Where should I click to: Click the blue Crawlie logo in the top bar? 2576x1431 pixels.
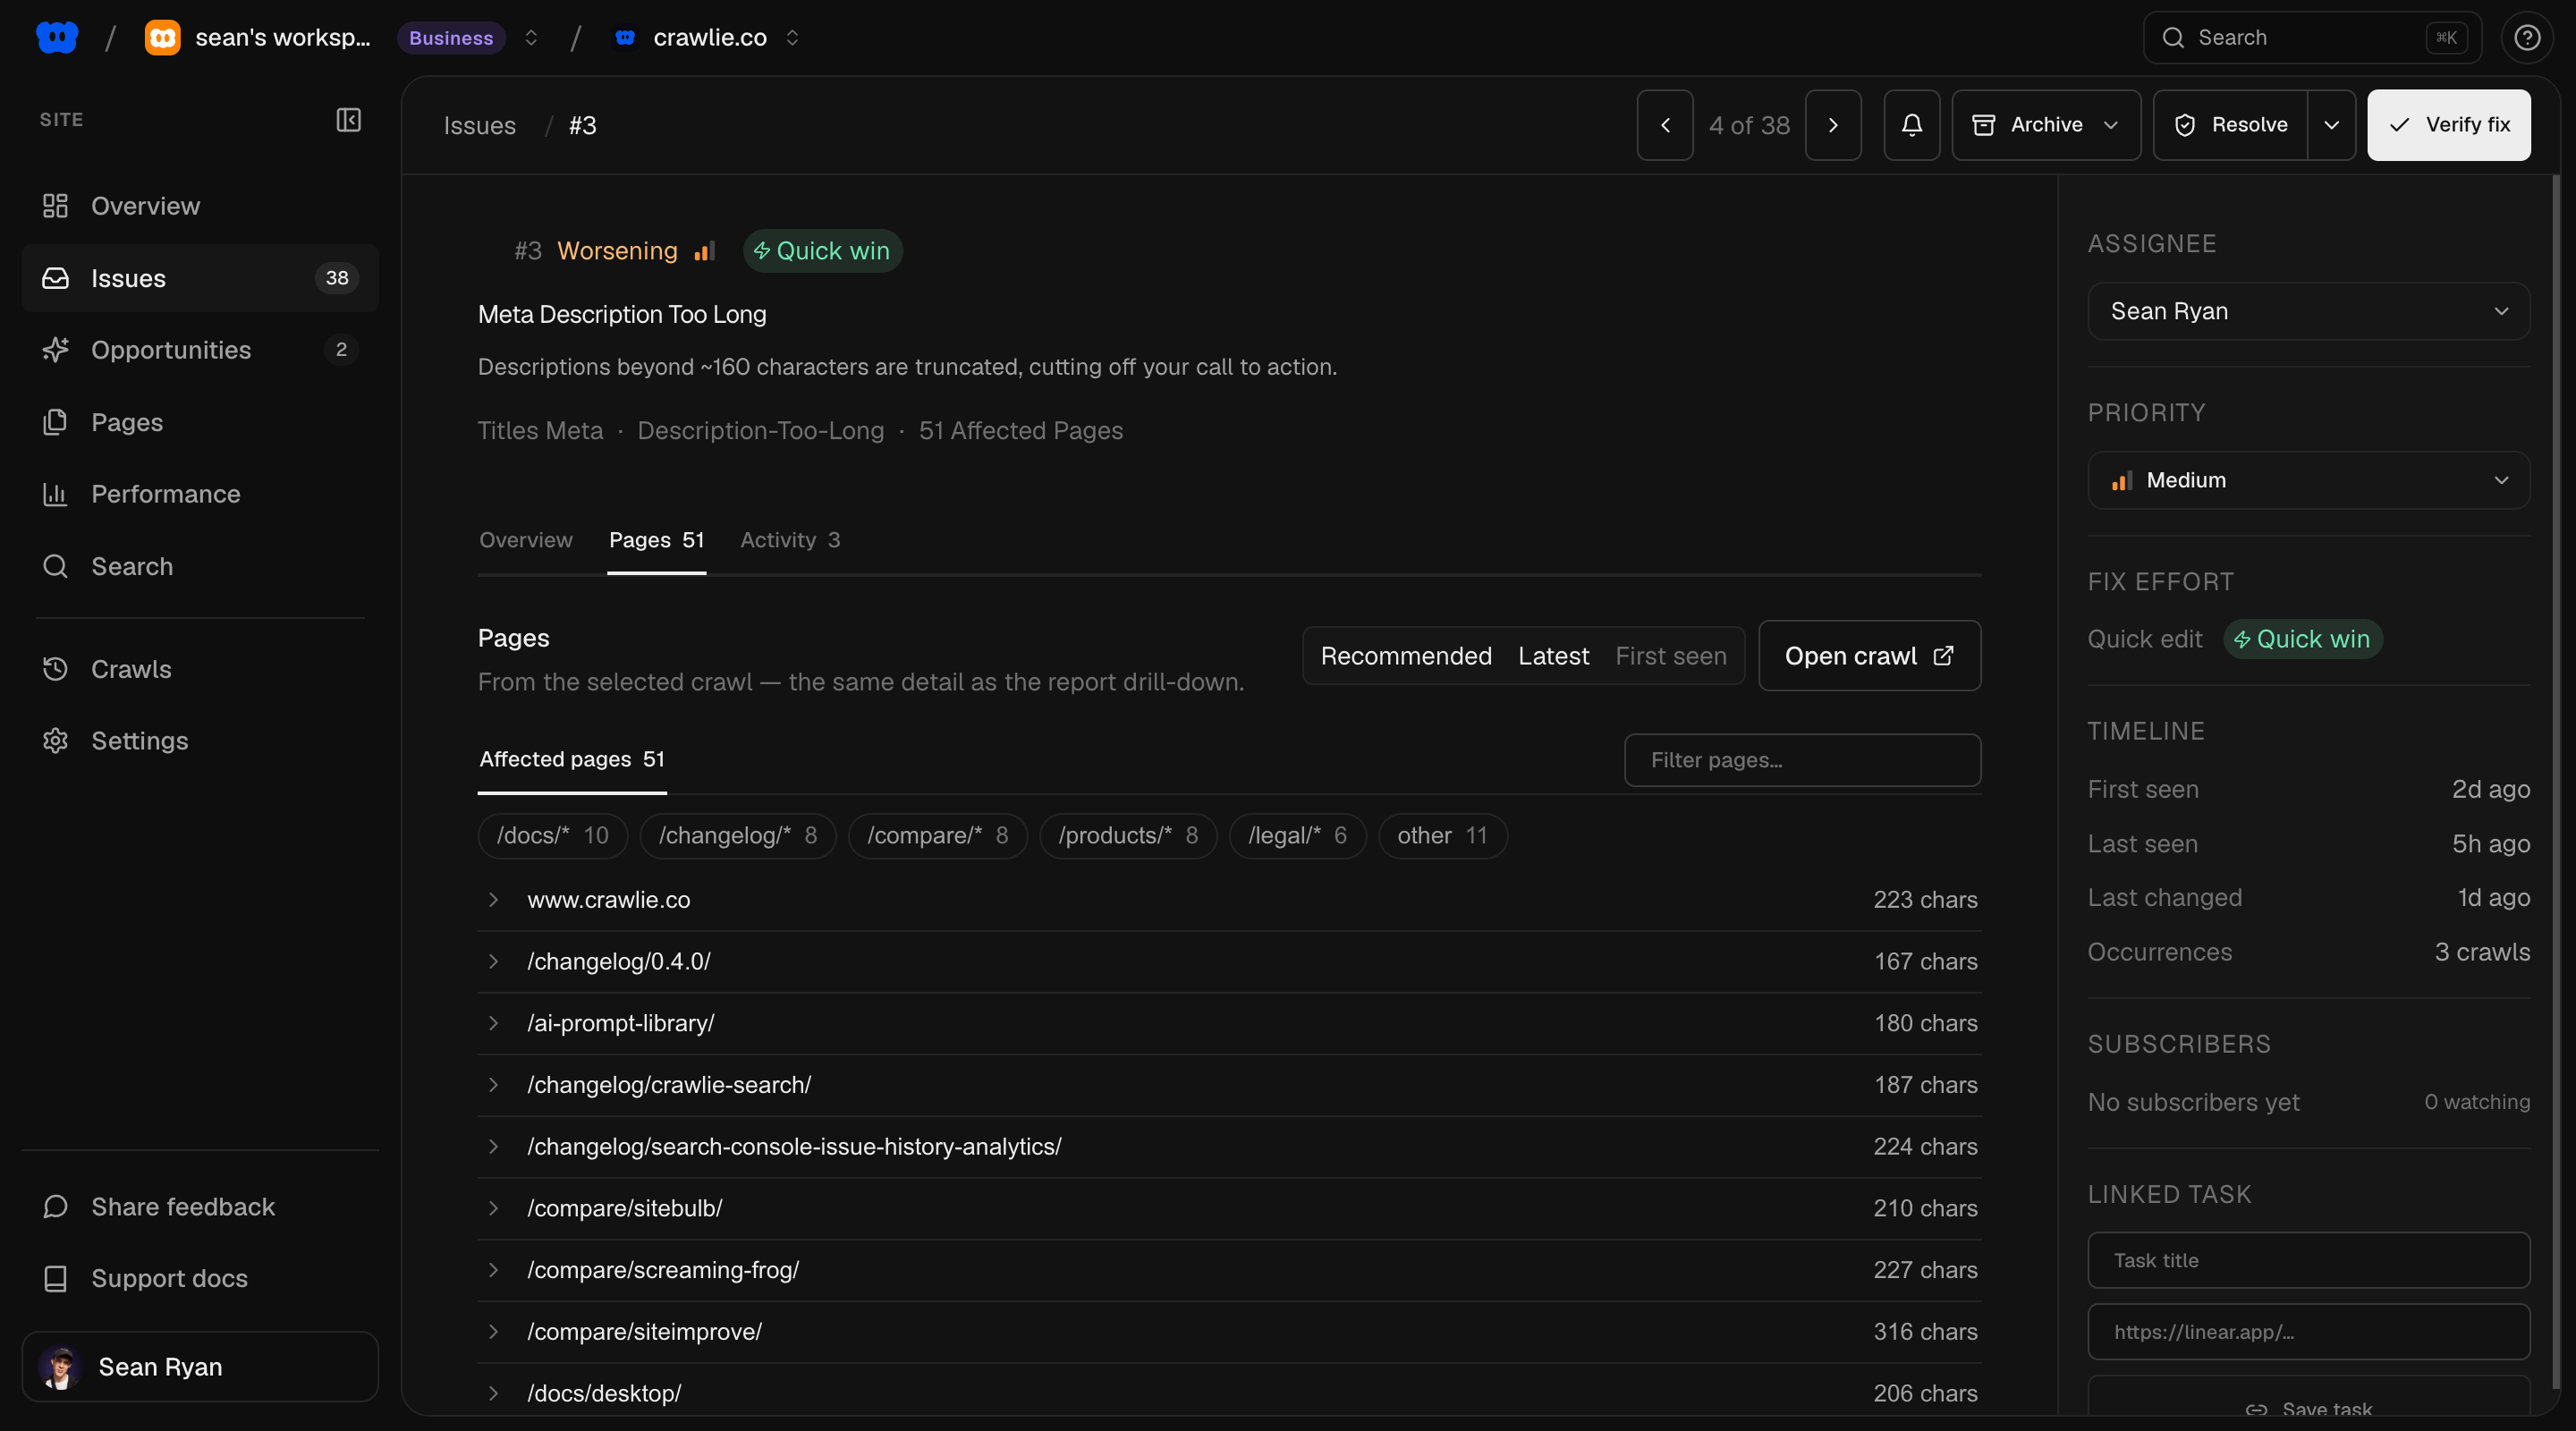tap(57, 38)
